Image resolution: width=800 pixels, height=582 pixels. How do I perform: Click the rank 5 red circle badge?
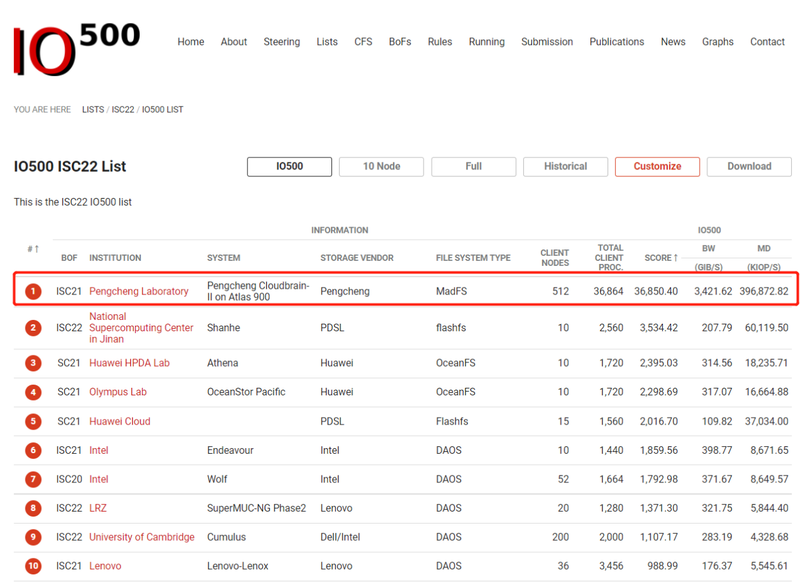click(x=33, y=421)
